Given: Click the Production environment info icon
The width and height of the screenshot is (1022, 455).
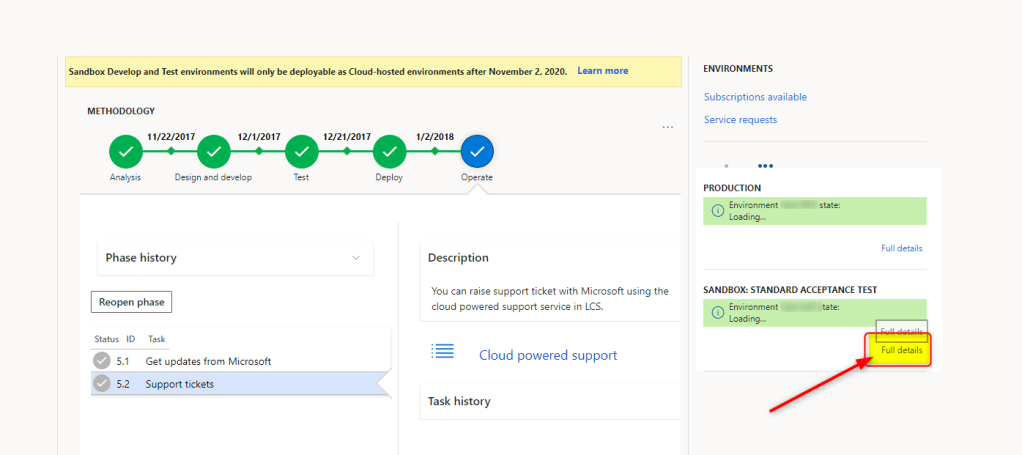Looking at the screenshot, I should [716, 210].
